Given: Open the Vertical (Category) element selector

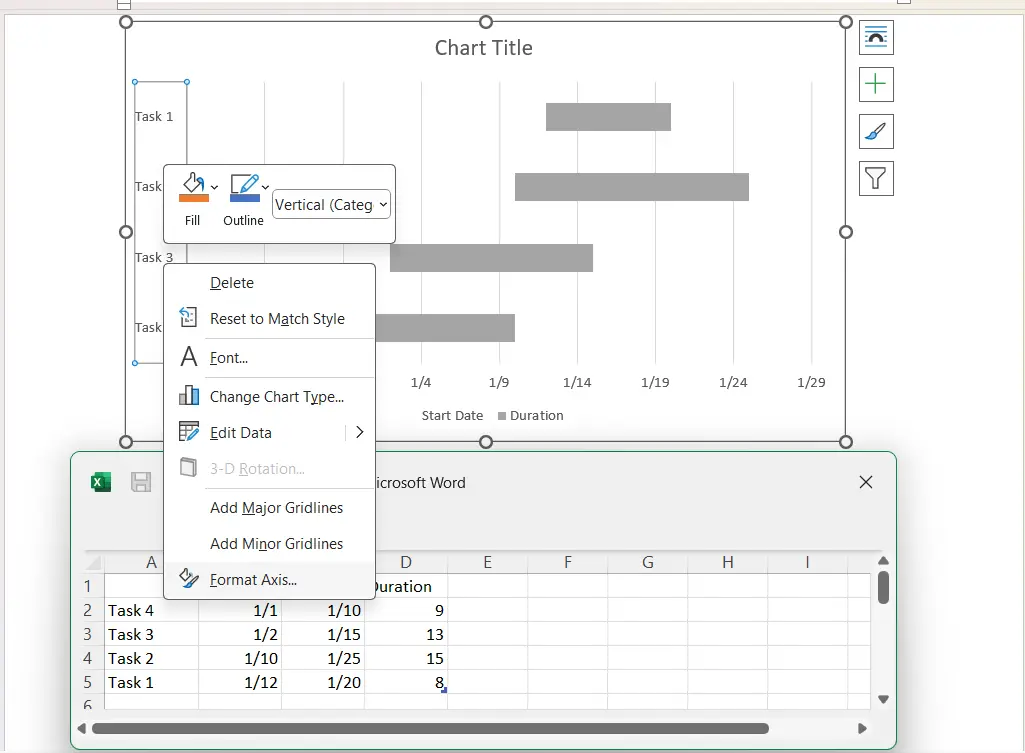Looking at the screenshot, I should tap(331, 205).
